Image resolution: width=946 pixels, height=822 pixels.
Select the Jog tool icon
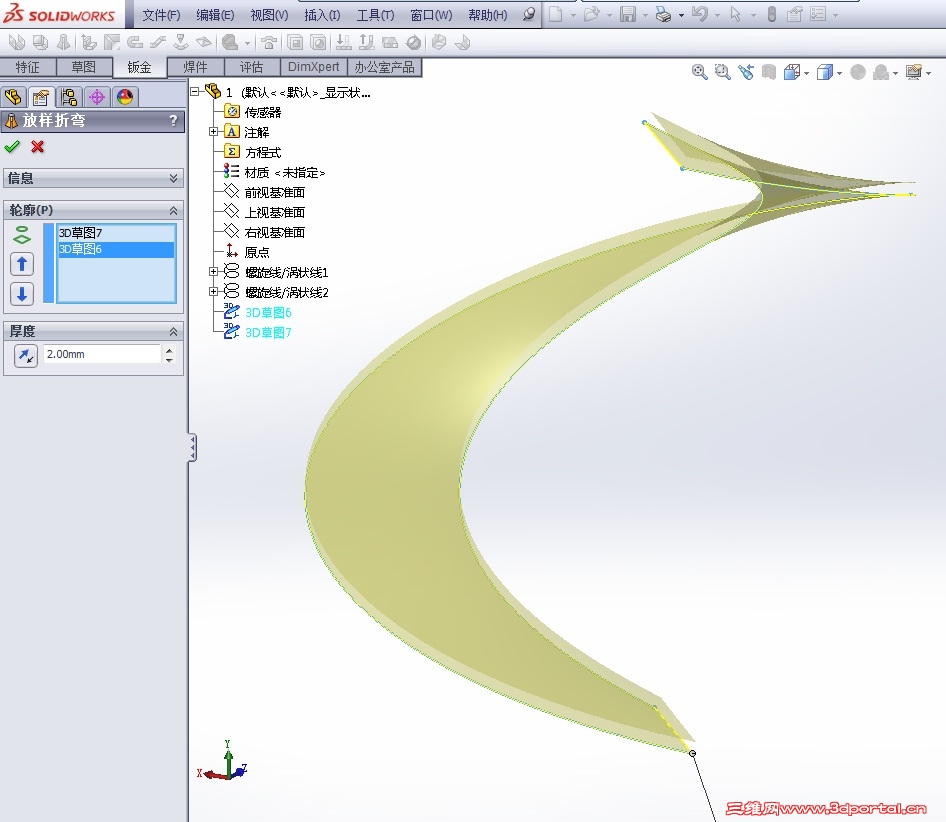coord(158,42)
